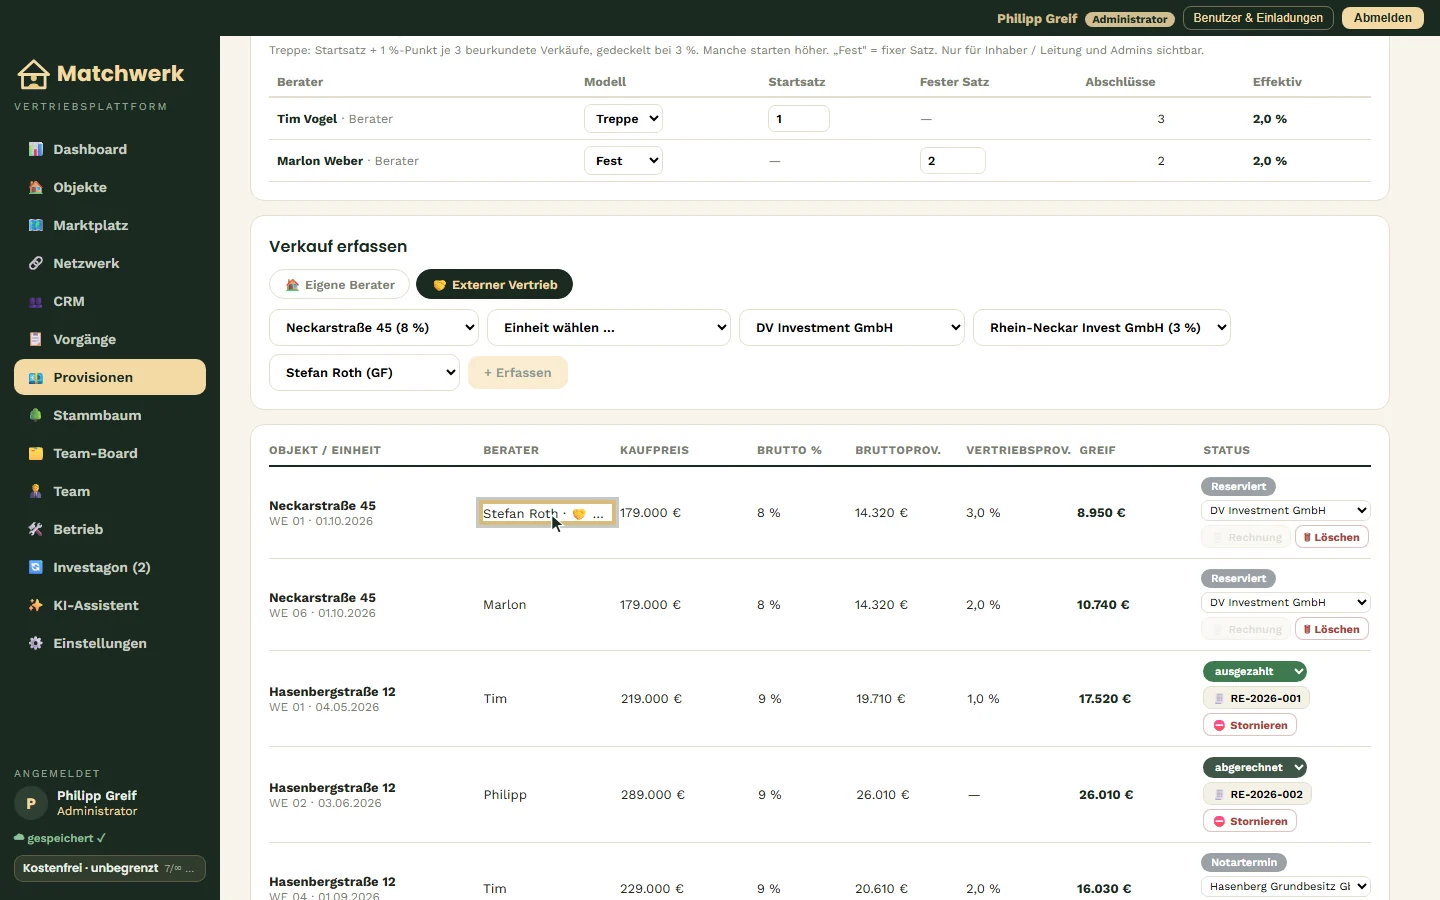Click the Kostenfrei · unbegrenzt plan badge

(110, 868)
